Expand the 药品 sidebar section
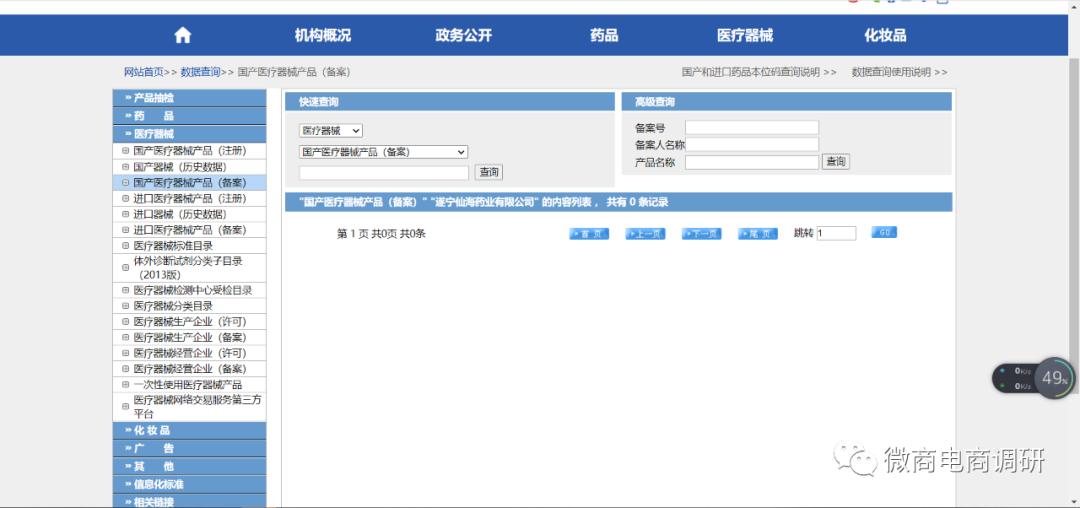Viewport: 1080px width, 508px height. pyautogui.click(x=189, y=116)
